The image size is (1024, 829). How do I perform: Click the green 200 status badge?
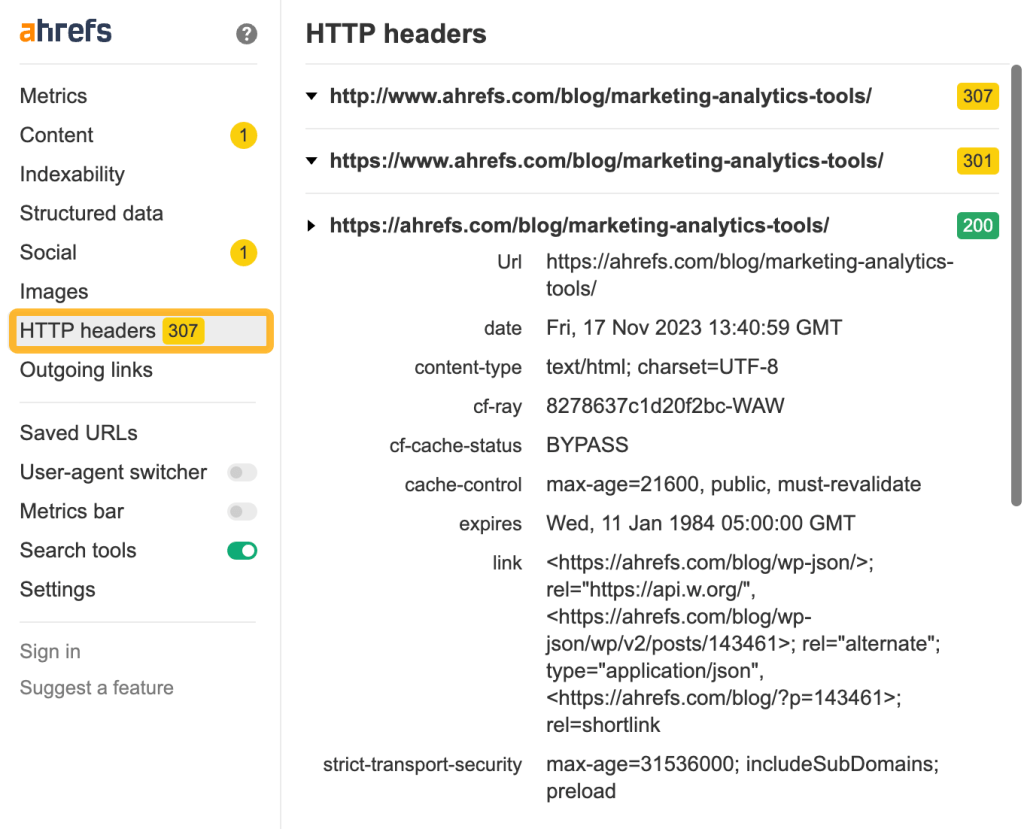(x=977, y=225)
